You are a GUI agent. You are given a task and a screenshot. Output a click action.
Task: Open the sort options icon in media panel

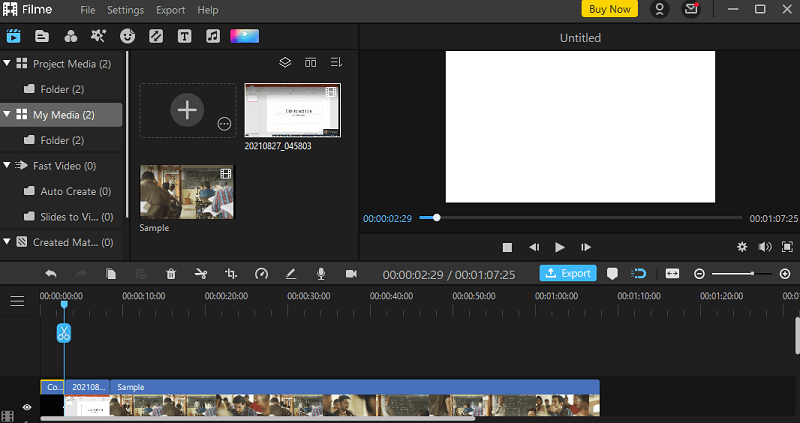coord(336,62)
